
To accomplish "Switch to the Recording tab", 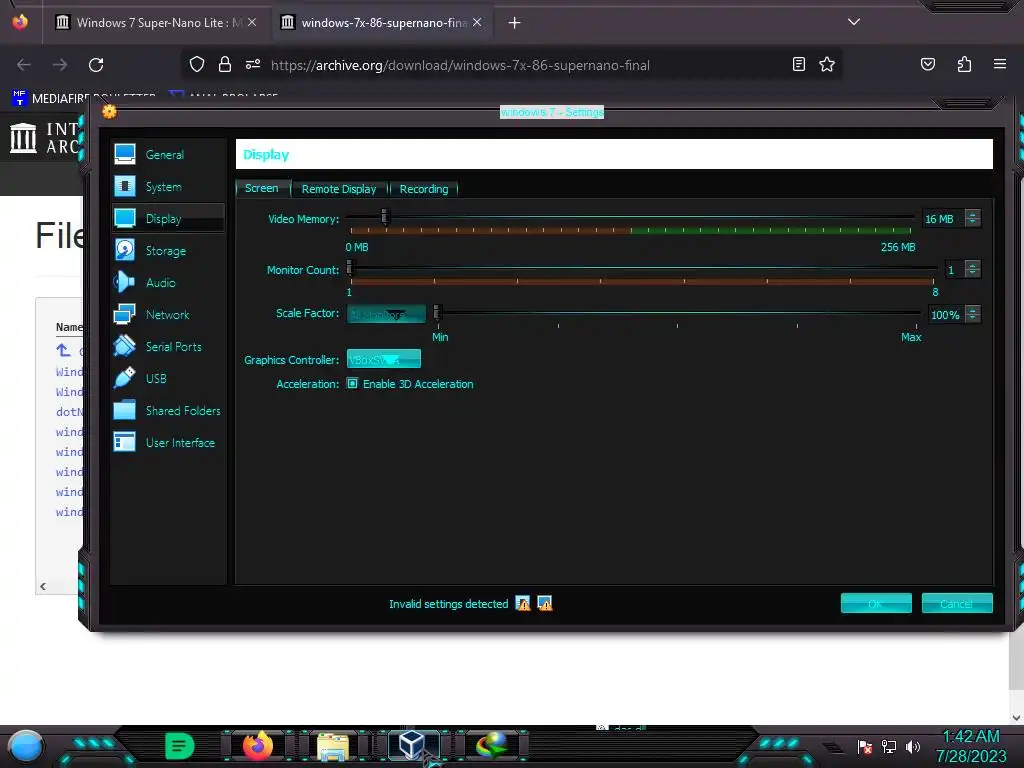I will click(x=424, y=189).
